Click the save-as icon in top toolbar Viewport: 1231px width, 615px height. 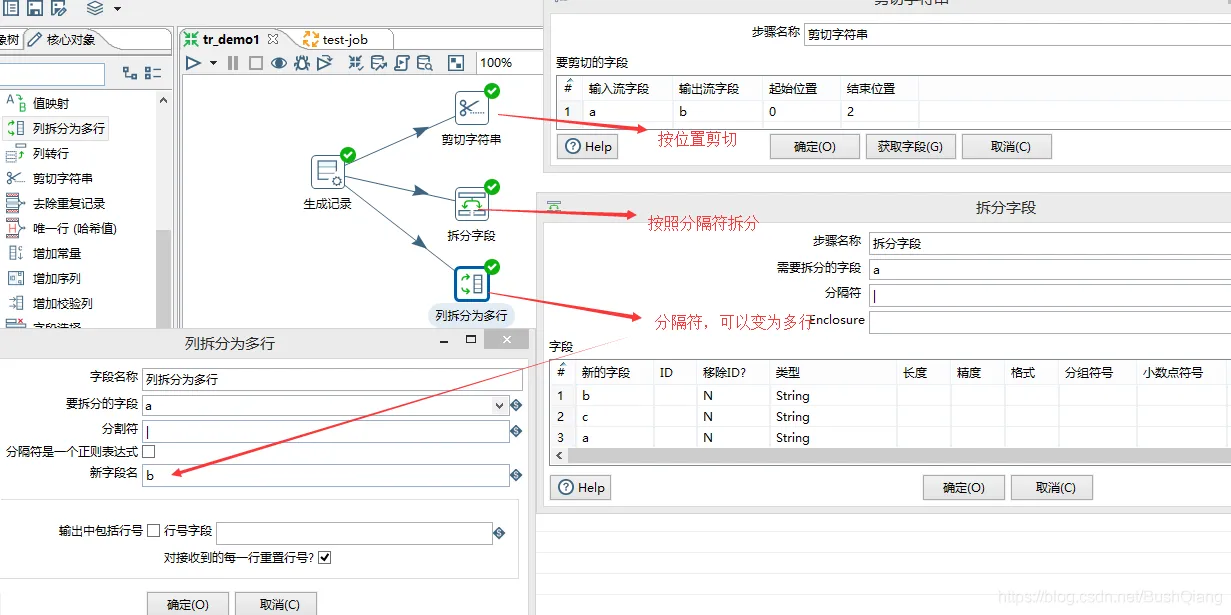tap(59, 8)
